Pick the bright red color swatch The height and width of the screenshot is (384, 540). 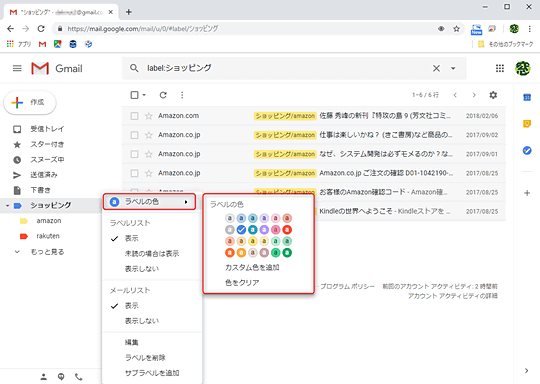tap(287, 230)
